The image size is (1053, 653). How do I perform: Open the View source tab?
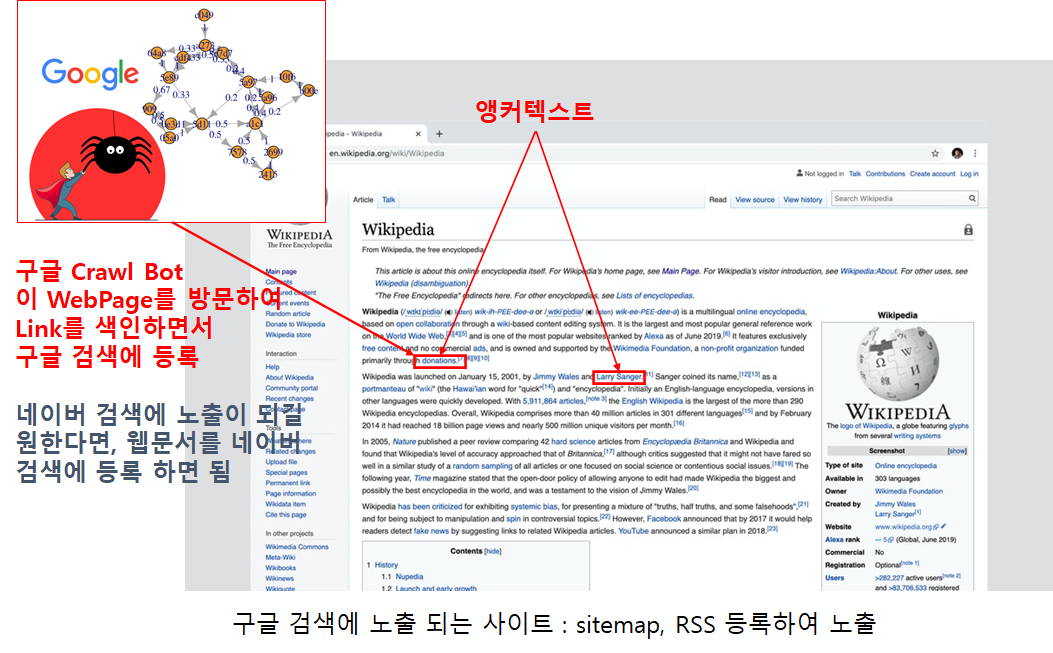click(x=755, y=200)
